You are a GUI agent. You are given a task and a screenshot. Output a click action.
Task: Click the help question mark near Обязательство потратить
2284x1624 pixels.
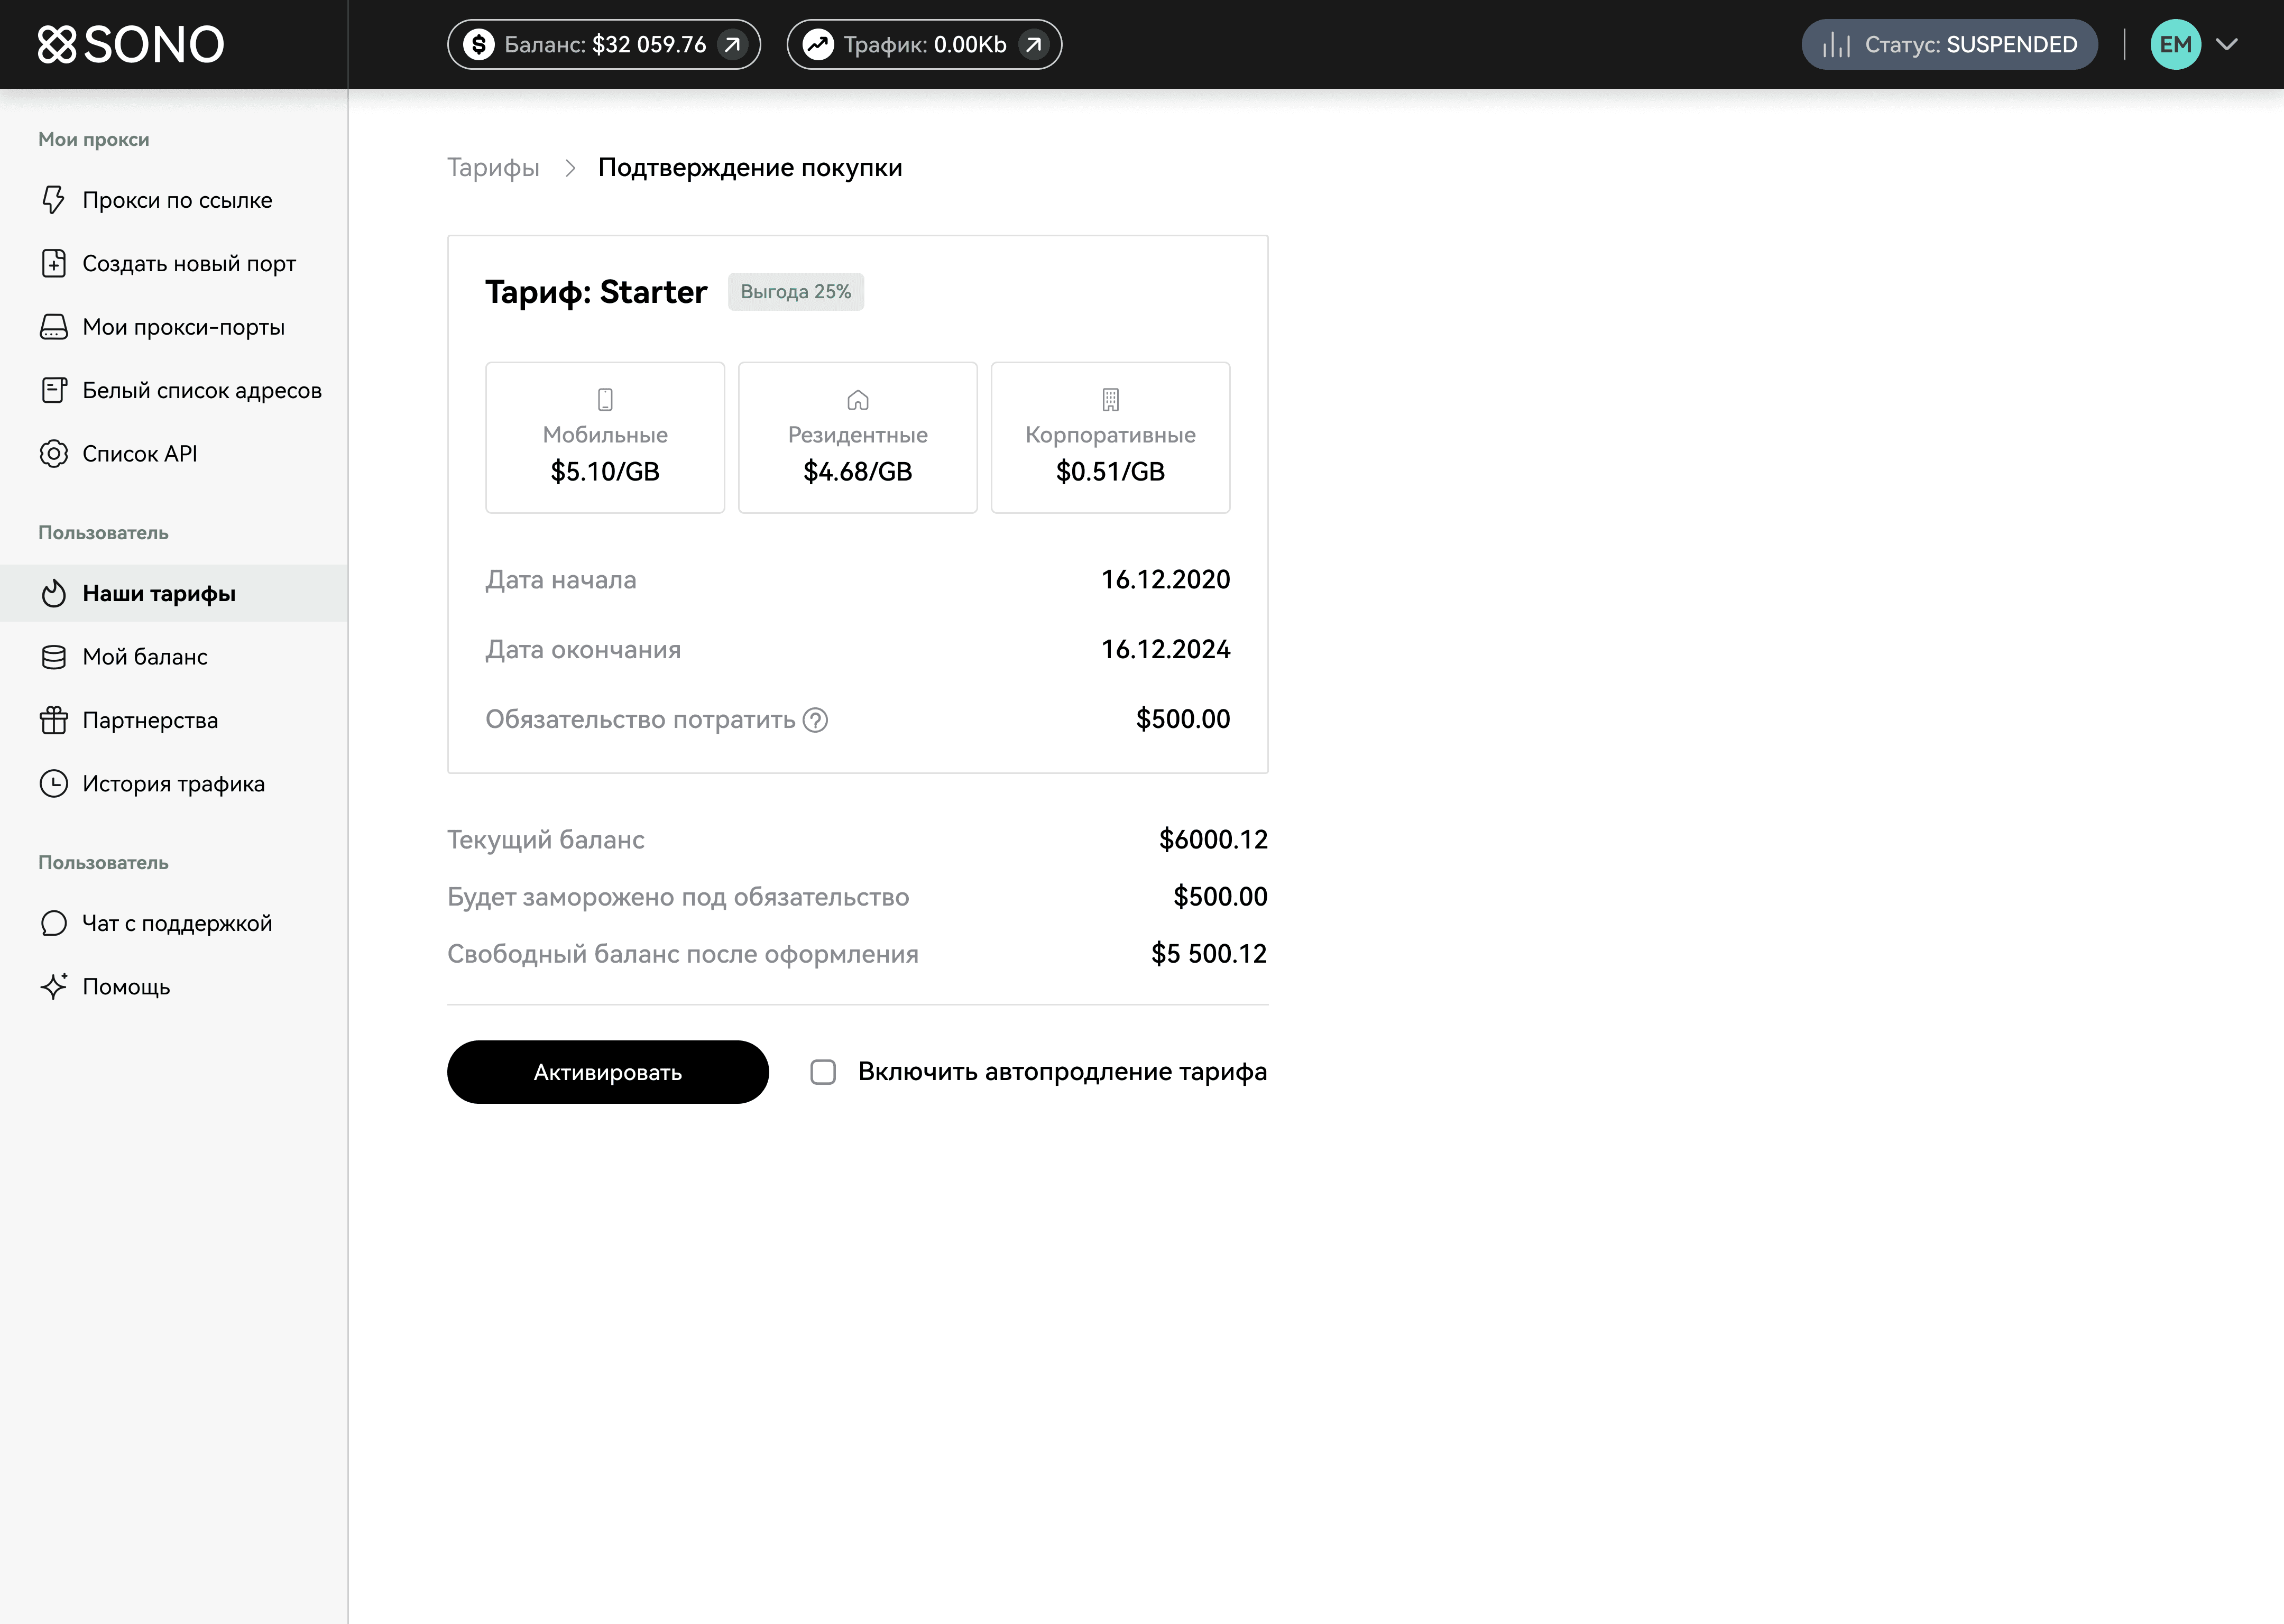click(815, 720)
